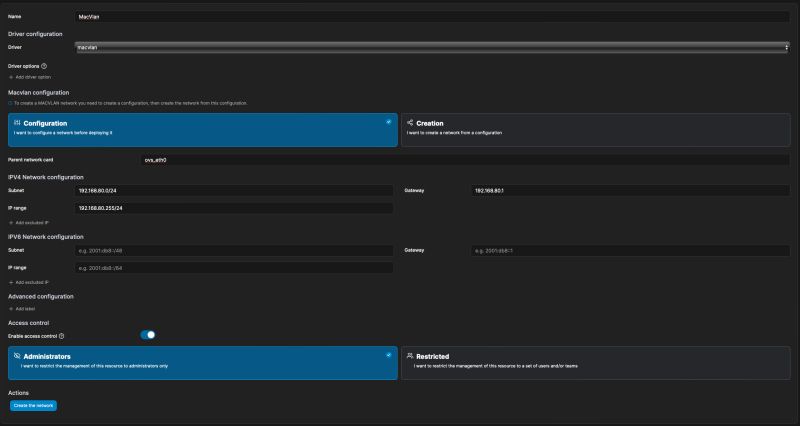
Task: Click Create the network button
Action: pos(33,406)
